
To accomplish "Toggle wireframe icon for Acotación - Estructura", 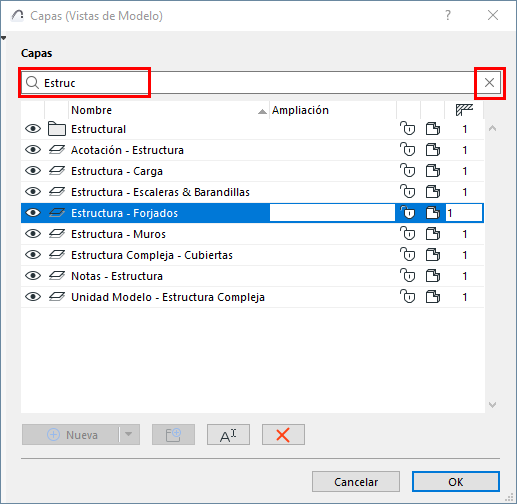I will coord(433,150).
